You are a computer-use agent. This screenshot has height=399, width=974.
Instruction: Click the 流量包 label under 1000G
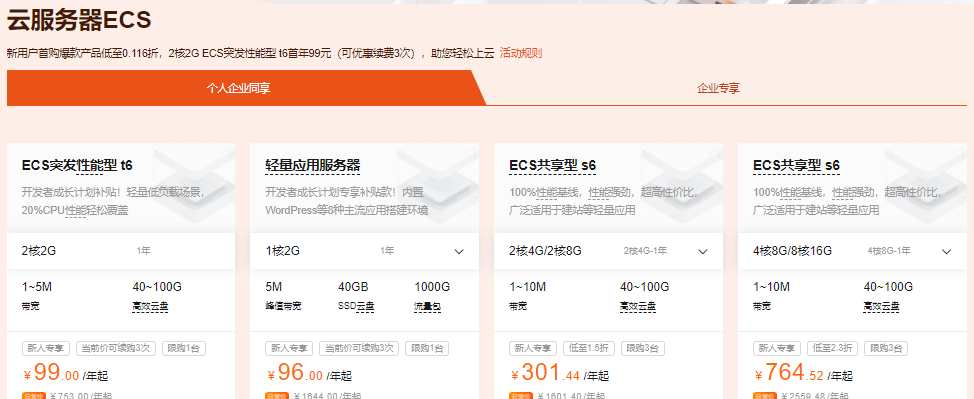427,306
